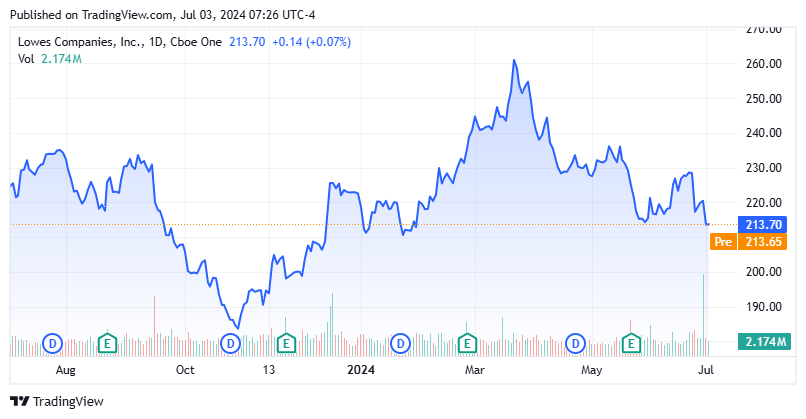Click the first dividend marker before Aug
Screen dimensions: 806x419
tap(53, 343)
